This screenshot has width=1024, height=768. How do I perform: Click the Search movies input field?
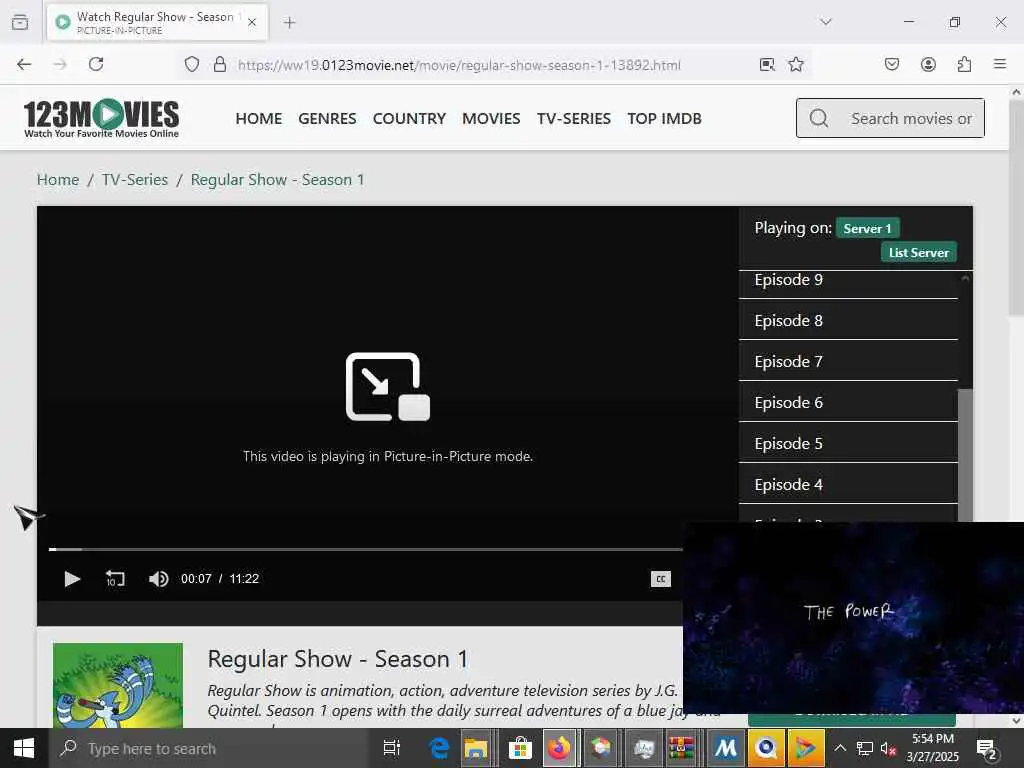[890, 118]
